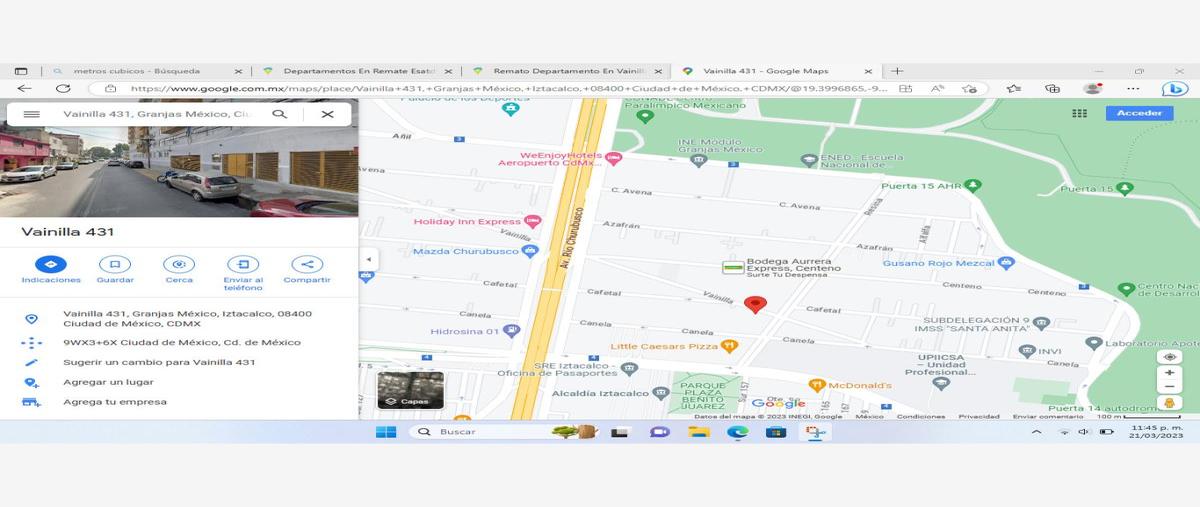This screenshot has height=507, width=1200.
Task: Open the street view photo of Vainilla 431
Action: click(179, 171)
